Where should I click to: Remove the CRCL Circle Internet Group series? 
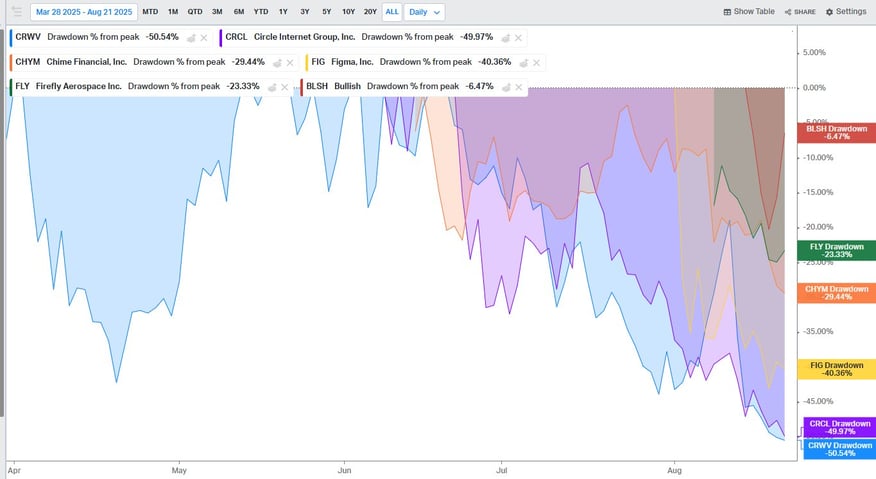point(518,38)
